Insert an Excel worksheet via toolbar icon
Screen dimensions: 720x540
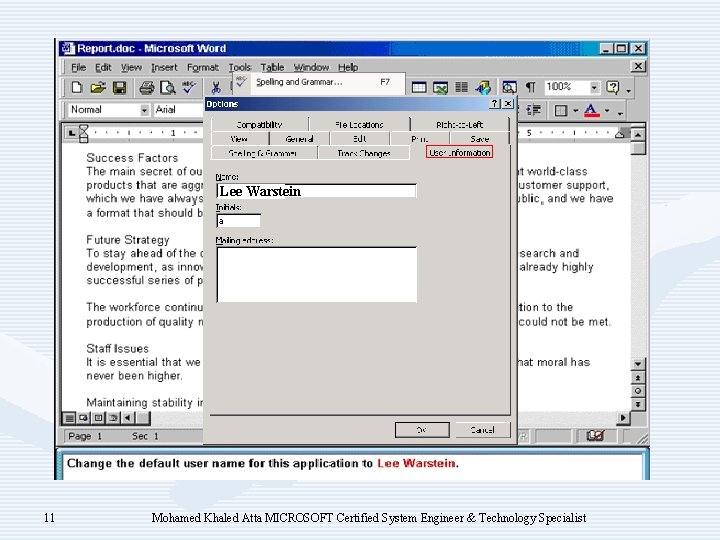(440, 87)
